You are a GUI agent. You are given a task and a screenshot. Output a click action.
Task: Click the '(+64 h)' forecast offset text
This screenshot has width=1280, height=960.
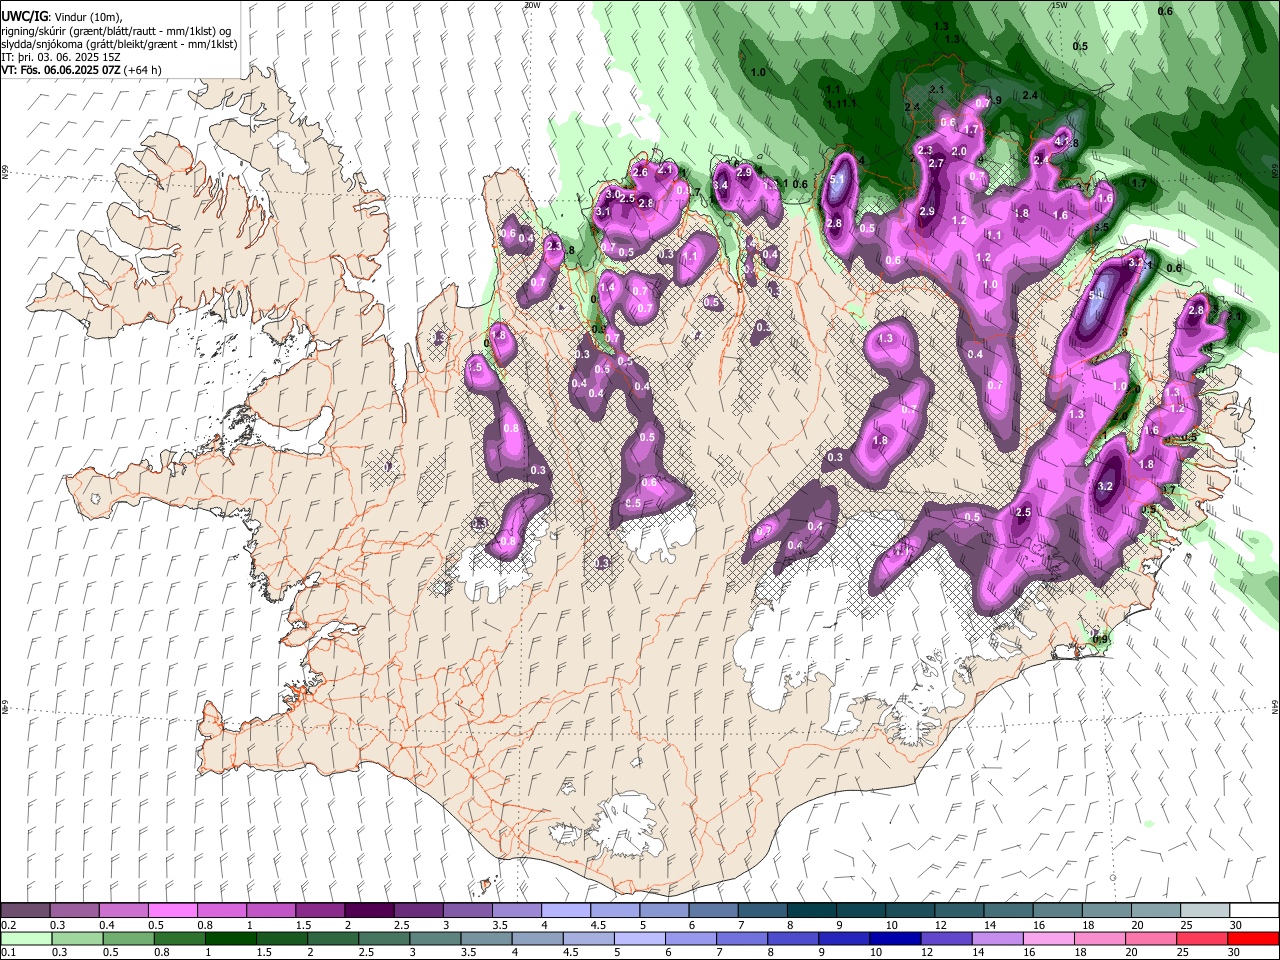point(143,70)
